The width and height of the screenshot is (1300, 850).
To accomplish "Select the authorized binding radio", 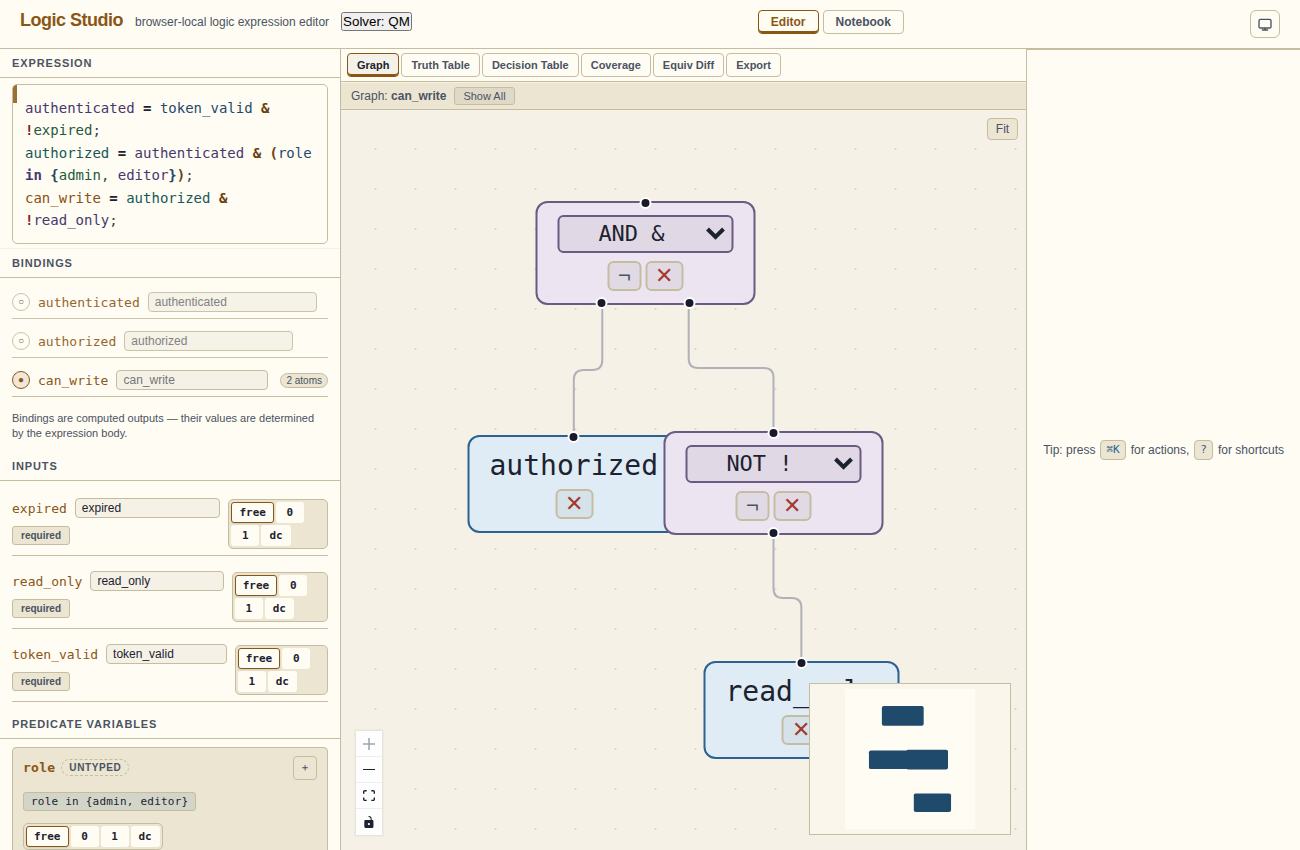I will tap(21, 341).
